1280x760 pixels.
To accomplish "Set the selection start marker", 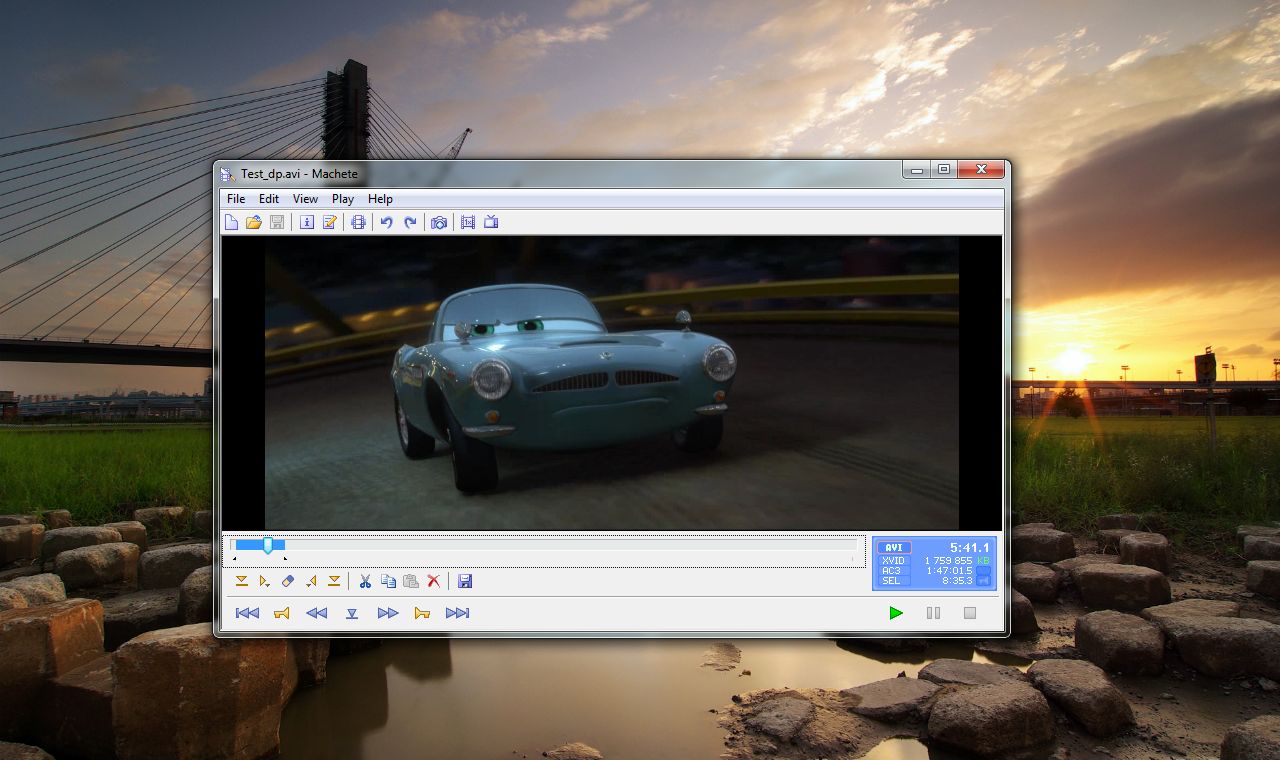I will 242,581.
